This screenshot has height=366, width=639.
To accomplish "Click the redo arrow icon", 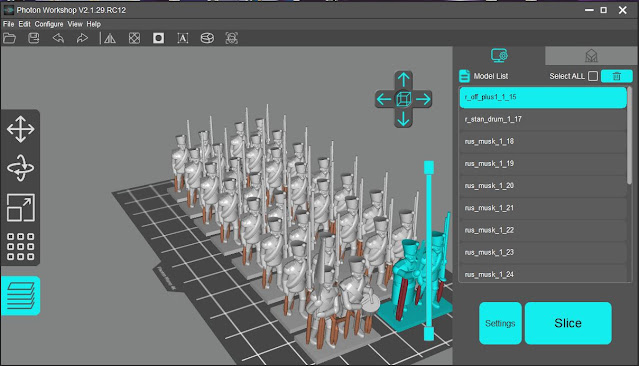I will pyautogui.click(x=82, y=38).
